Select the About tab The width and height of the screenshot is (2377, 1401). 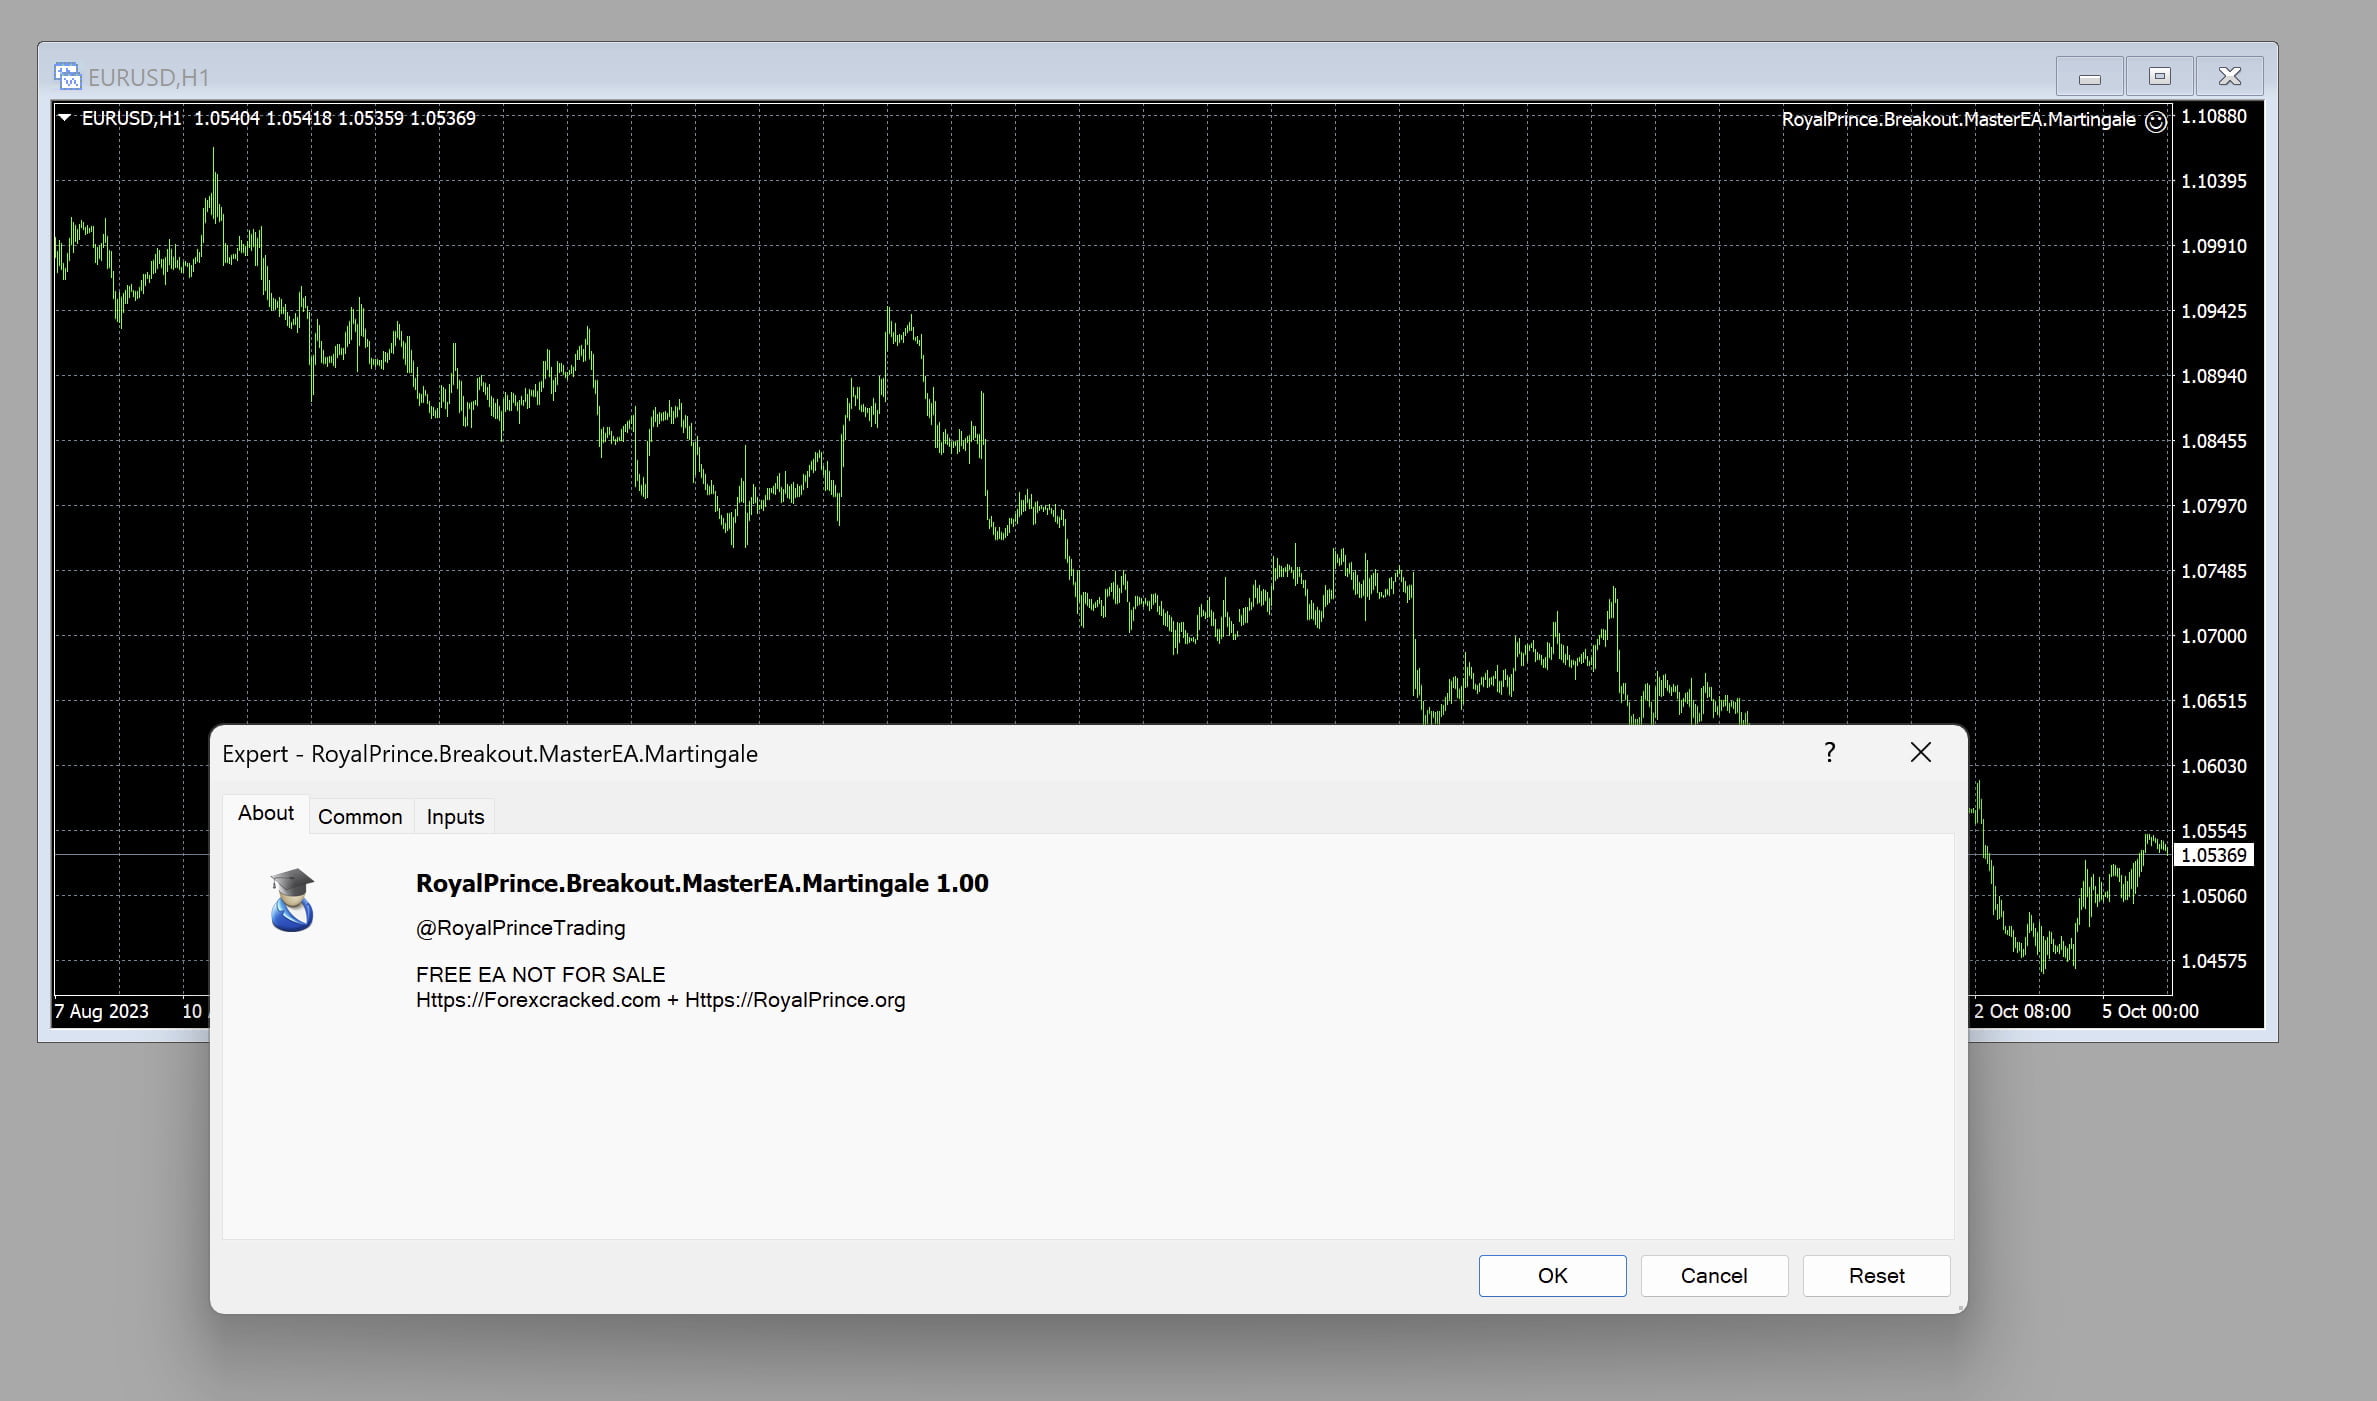(265, 813)
